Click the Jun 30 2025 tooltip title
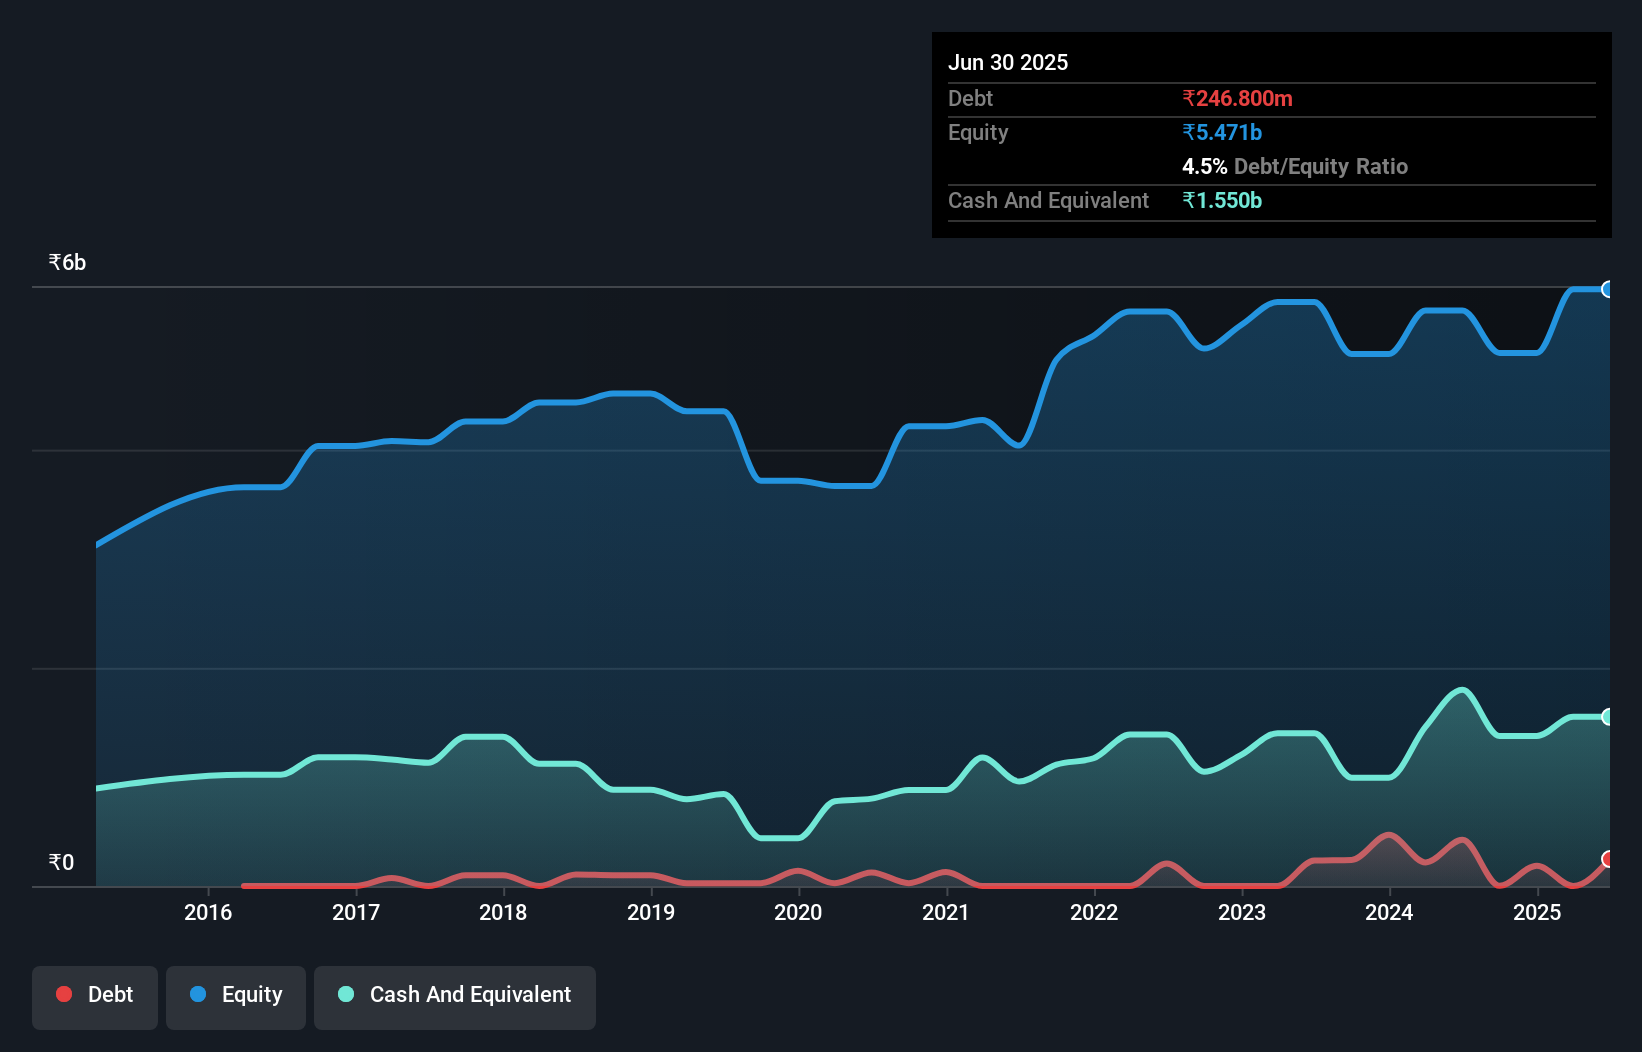Screen dimensions: 1642x1052 click(x=1008, y=62)
